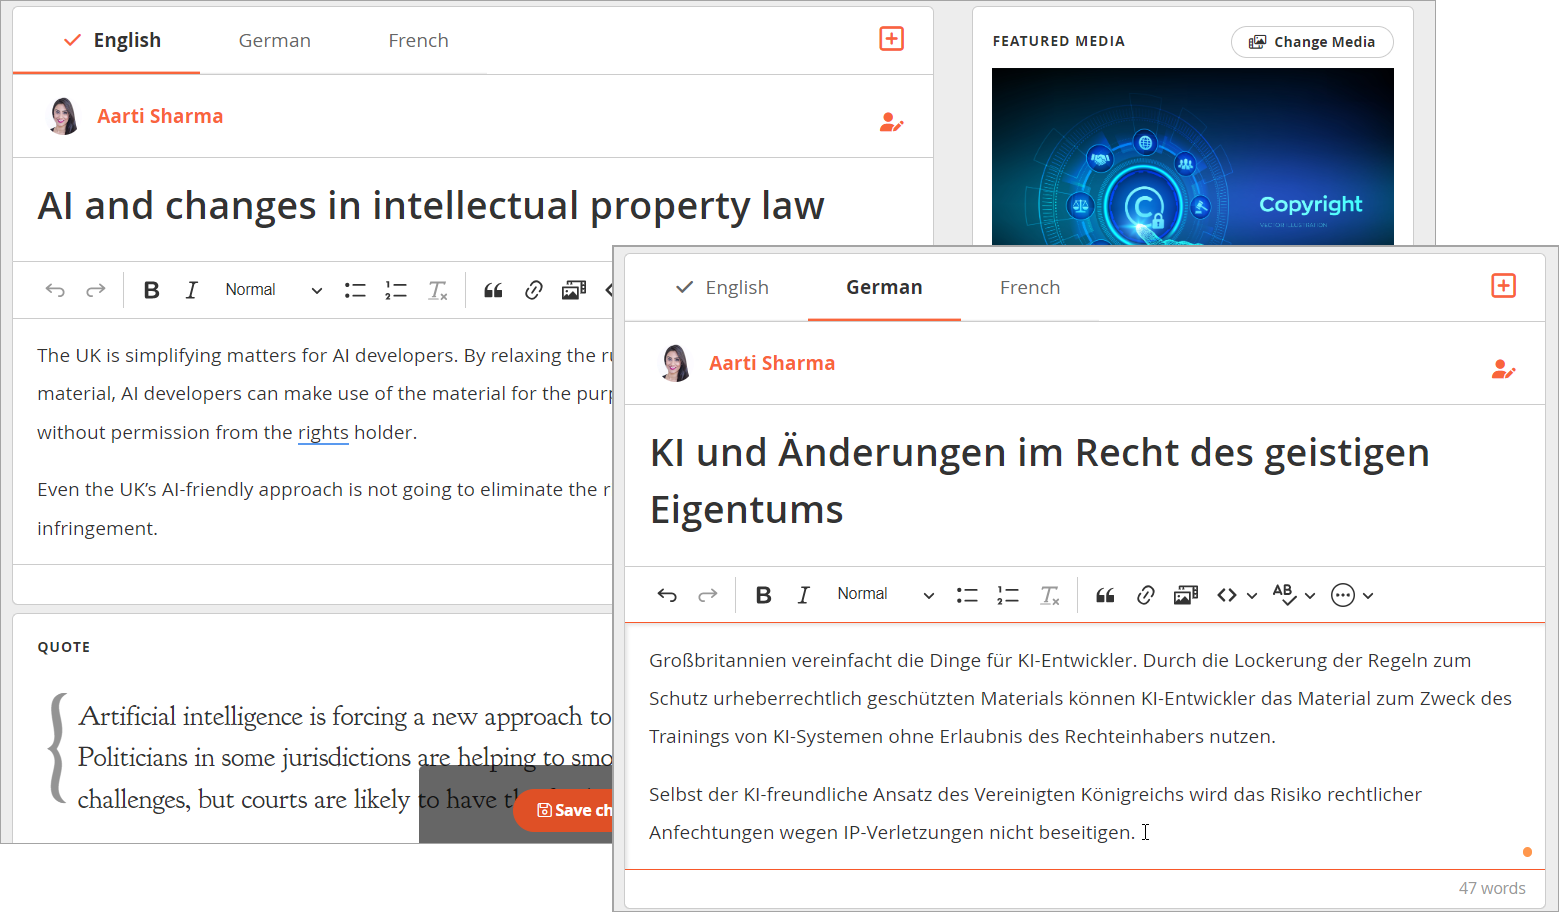Insert image in back window toolbar
The image size is (1559, 912).
pyautogui.click(x=574, y=290)
